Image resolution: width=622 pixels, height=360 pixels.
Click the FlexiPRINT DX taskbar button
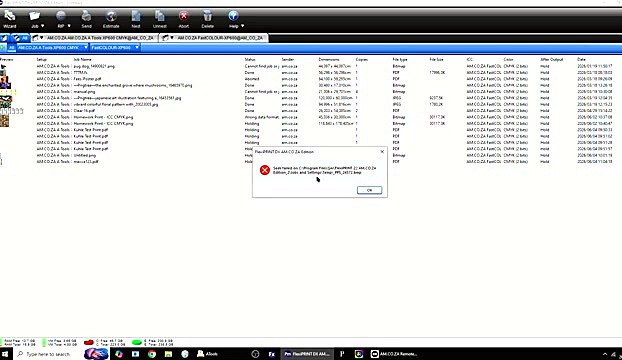(x=307, y=354)
